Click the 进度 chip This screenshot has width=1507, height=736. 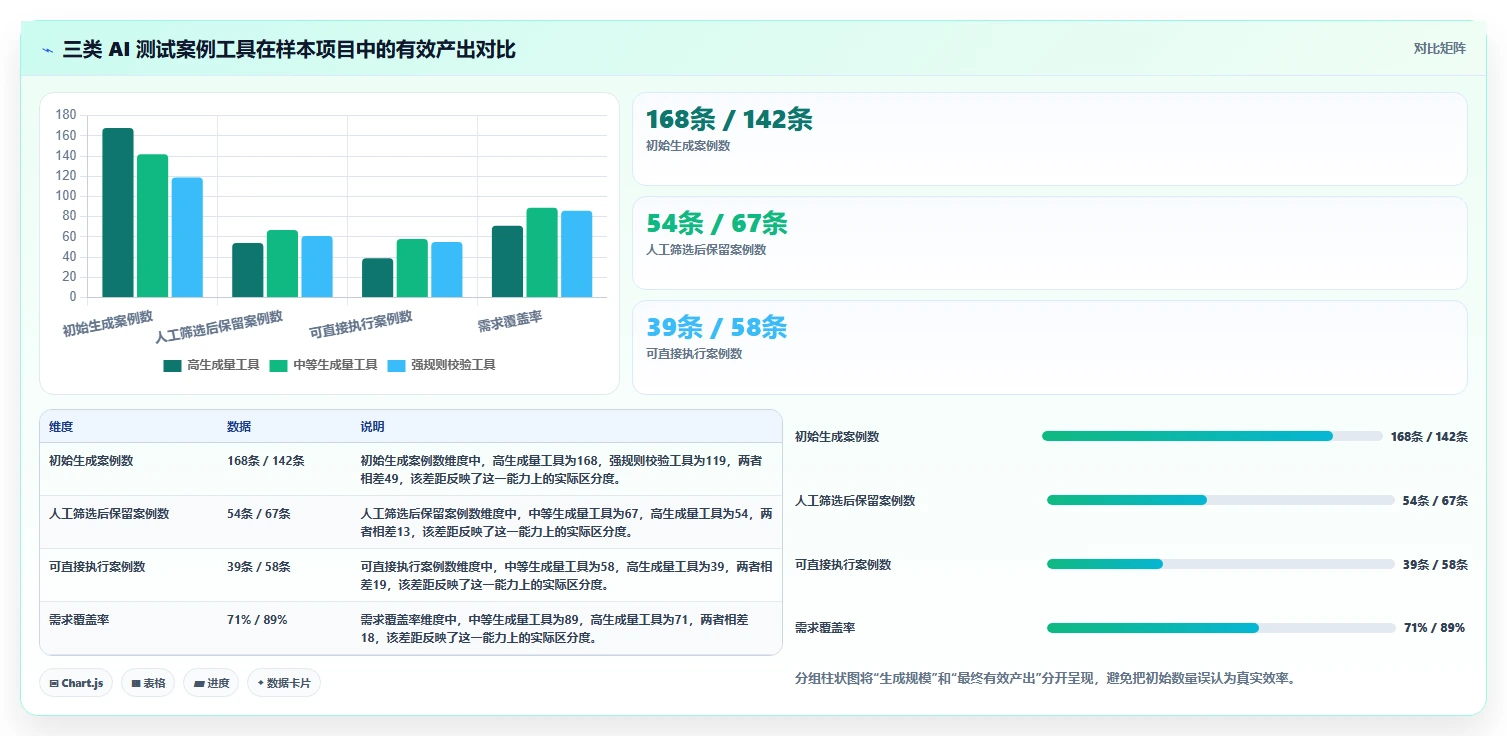tap(211, 683)
